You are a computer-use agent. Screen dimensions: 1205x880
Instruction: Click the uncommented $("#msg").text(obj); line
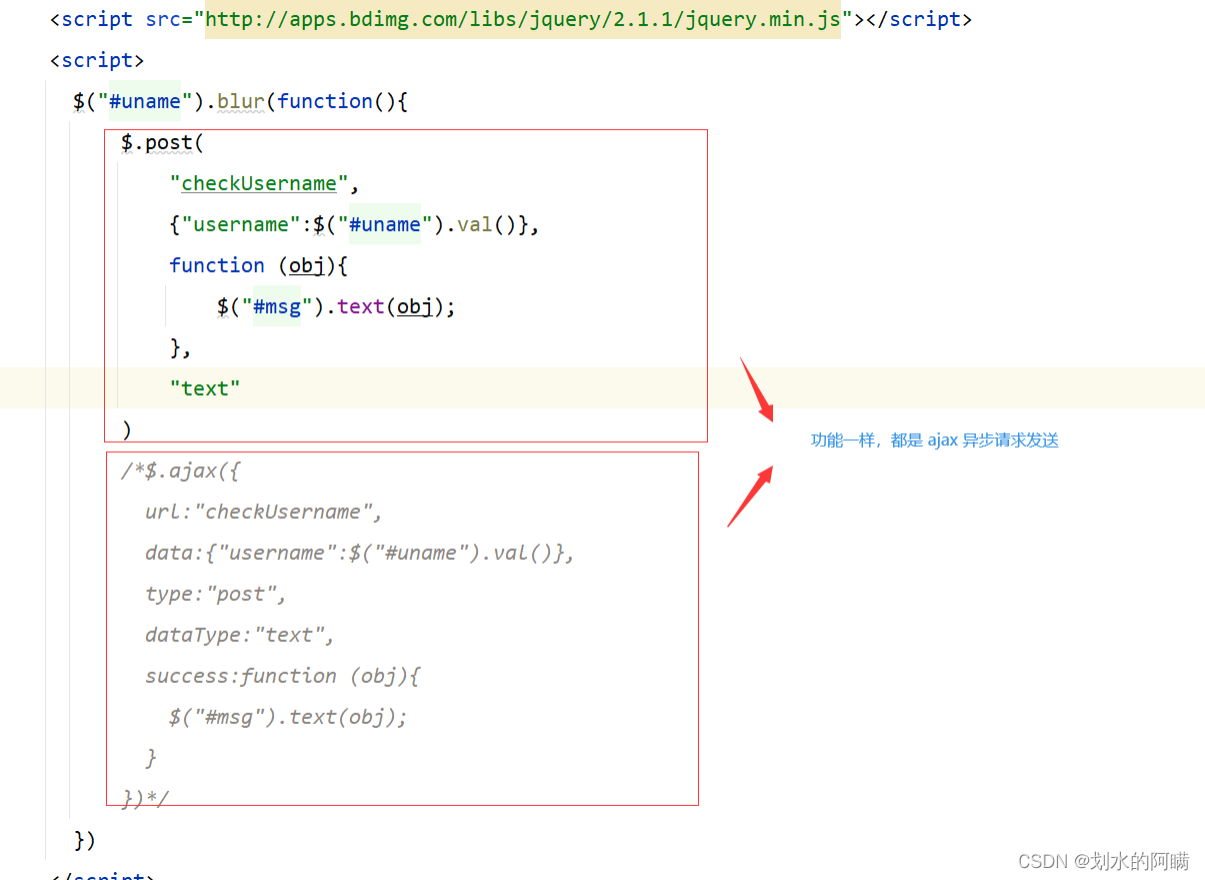[x=336, y=306]
